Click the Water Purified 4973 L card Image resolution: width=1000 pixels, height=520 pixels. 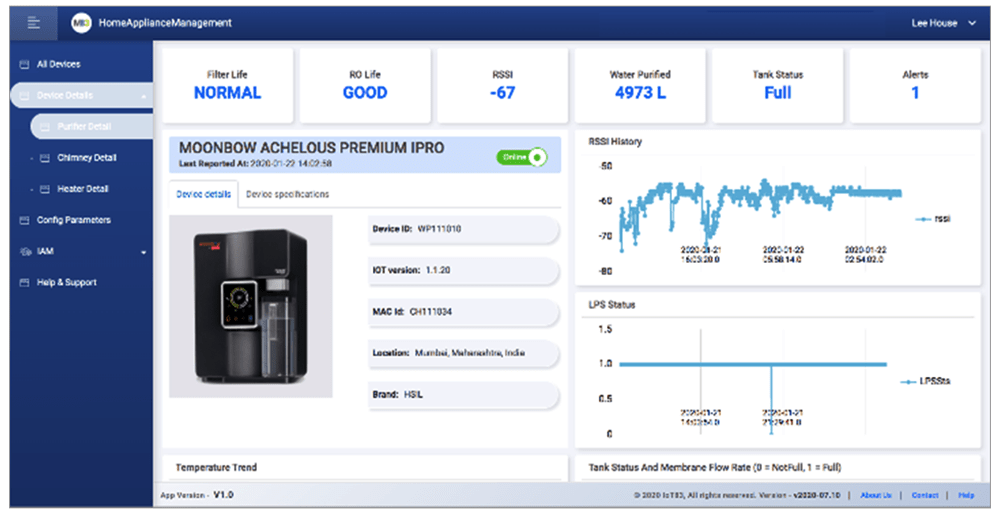640,85
